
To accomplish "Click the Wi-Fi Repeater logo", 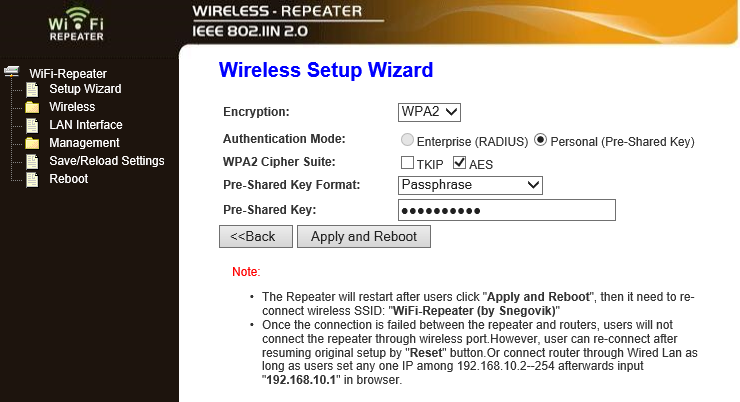I will click(76, 25).
